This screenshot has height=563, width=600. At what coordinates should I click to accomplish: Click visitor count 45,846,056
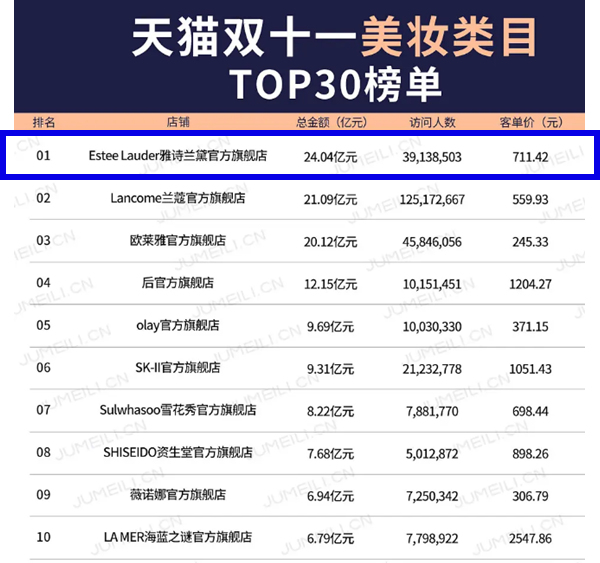432,242
